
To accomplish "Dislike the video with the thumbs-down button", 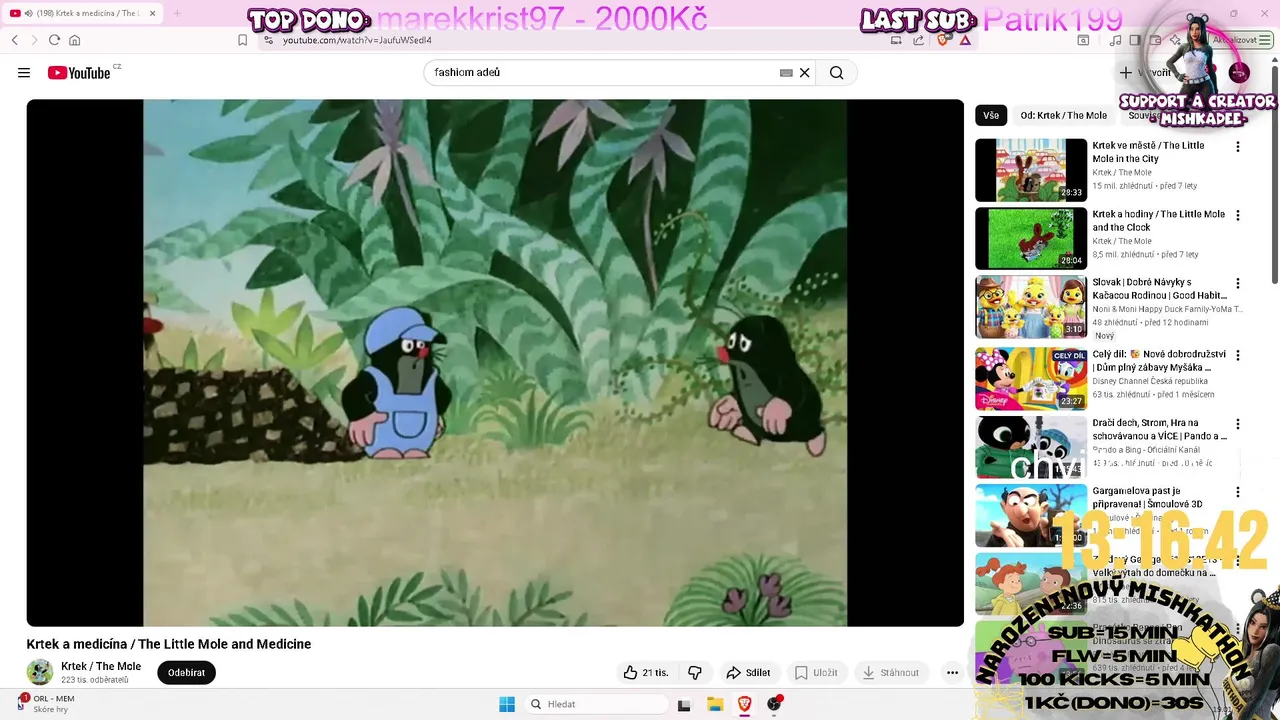I will tap(695, 673).
